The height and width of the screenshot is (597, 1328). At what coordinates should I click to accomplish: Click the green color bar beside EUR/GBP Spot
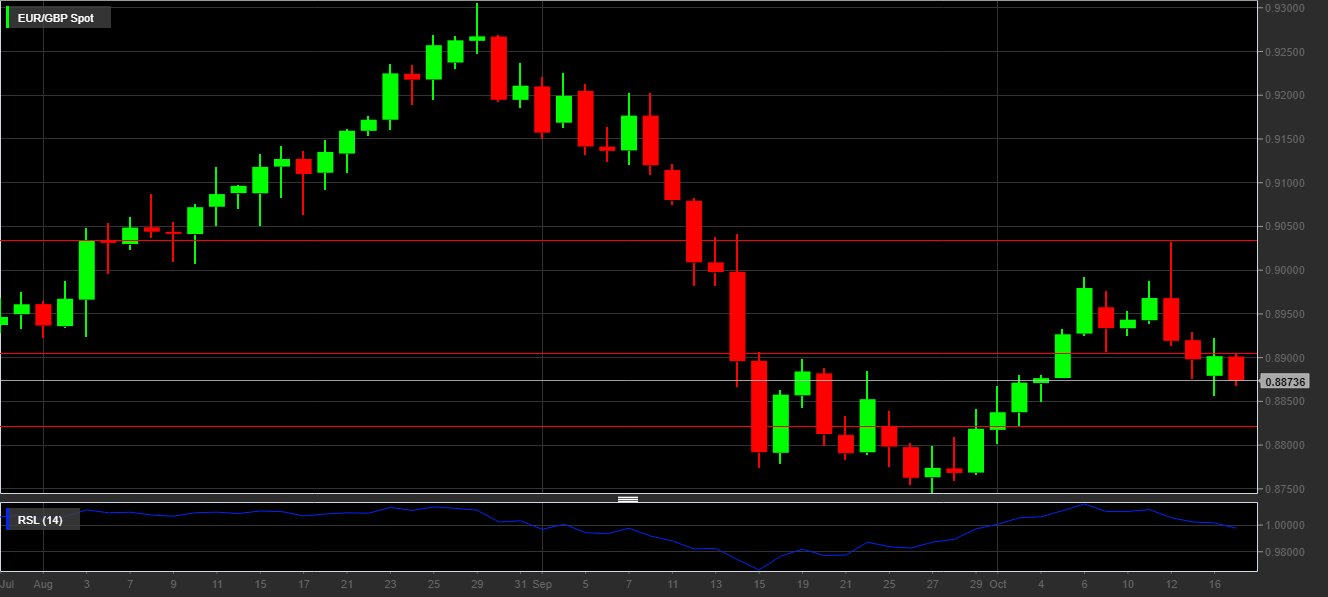[9, 18]
